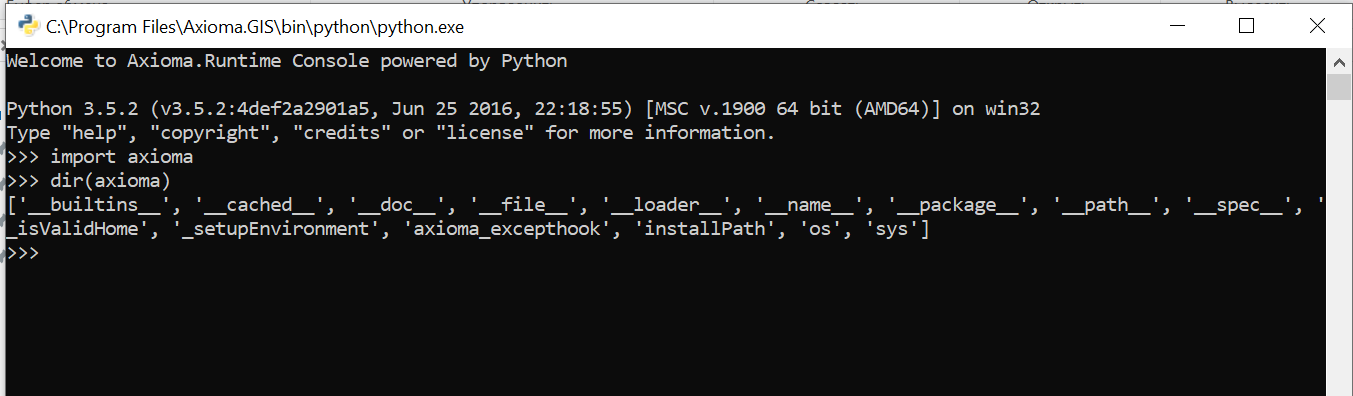Screen dimensions: 1353x396
Task: Click the Python 3.5.2 version line
Action: click(523, 109)
